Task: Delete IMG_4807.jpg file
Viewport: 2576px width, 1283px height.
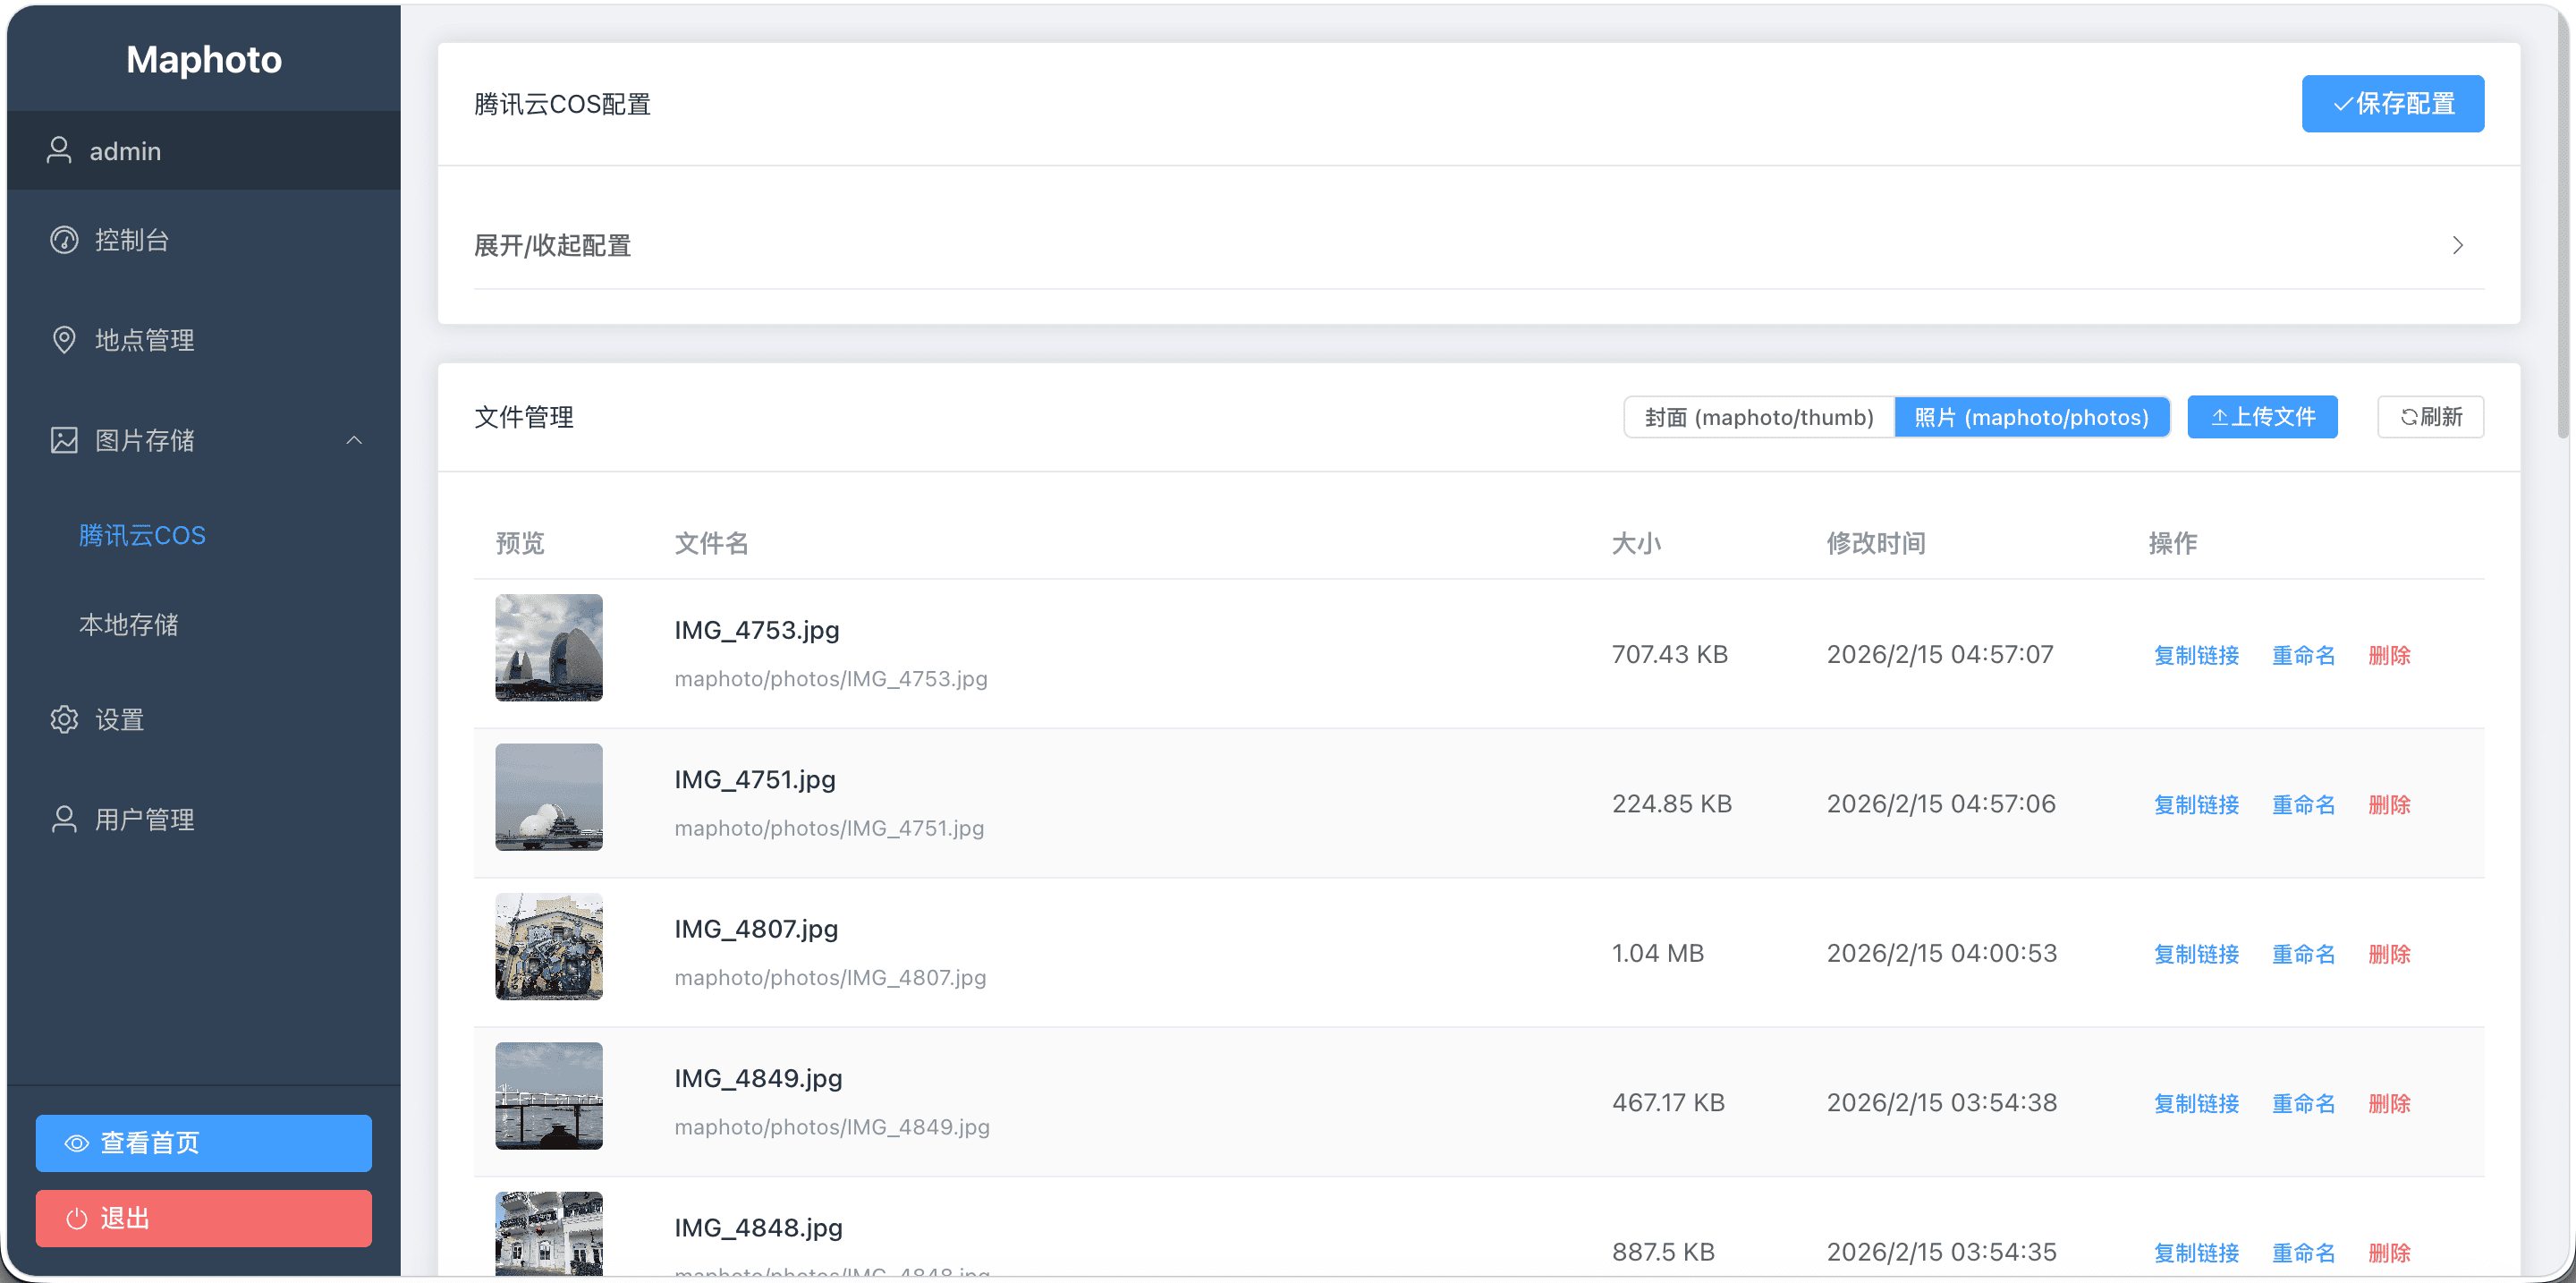Action: coord(2389,954)
